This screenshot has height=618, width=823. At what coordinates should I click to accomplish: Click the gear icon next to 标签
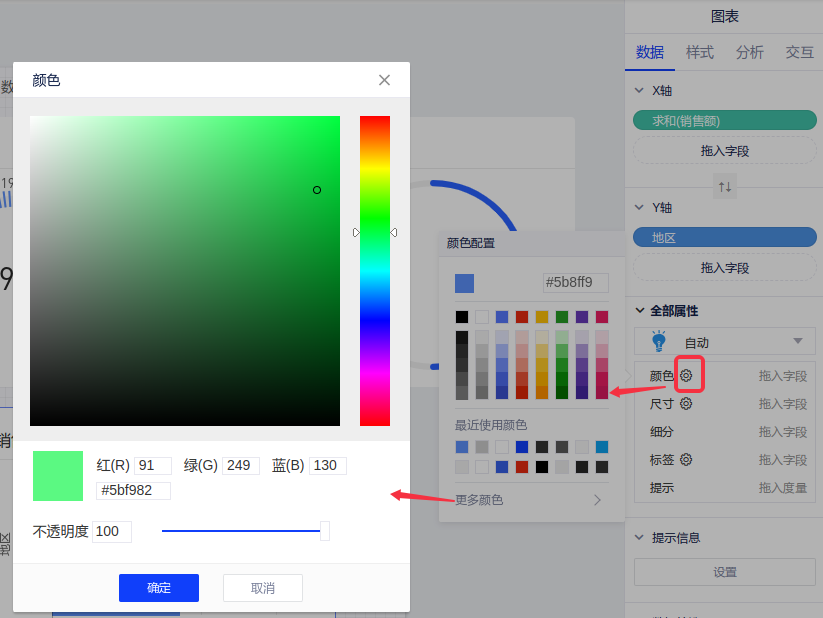click(x=686, y=460)
